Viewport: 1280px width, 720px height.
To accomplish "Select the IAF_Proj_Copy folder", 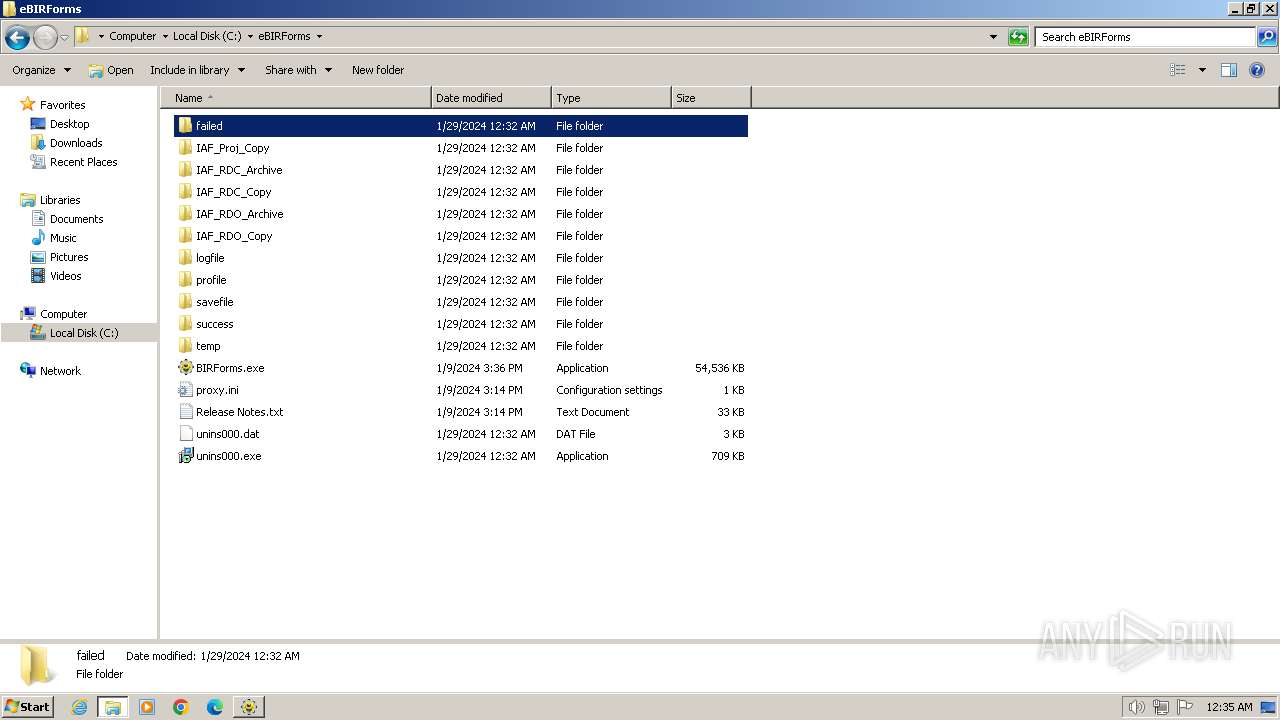I will point(460,148).
